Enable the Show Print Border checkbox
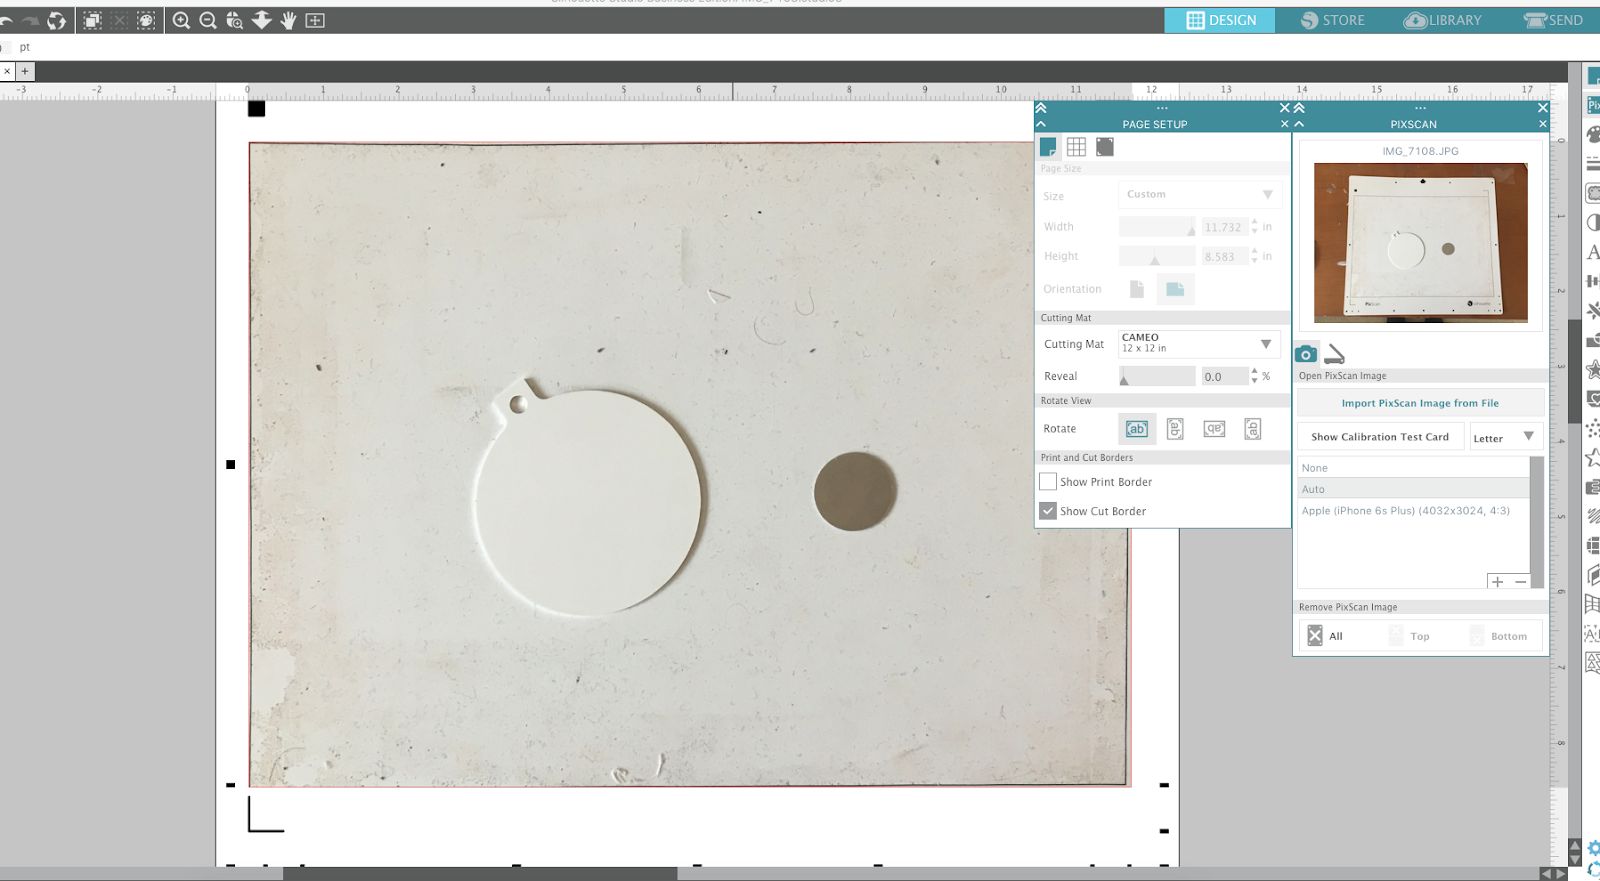 (x=1048, y=482)
